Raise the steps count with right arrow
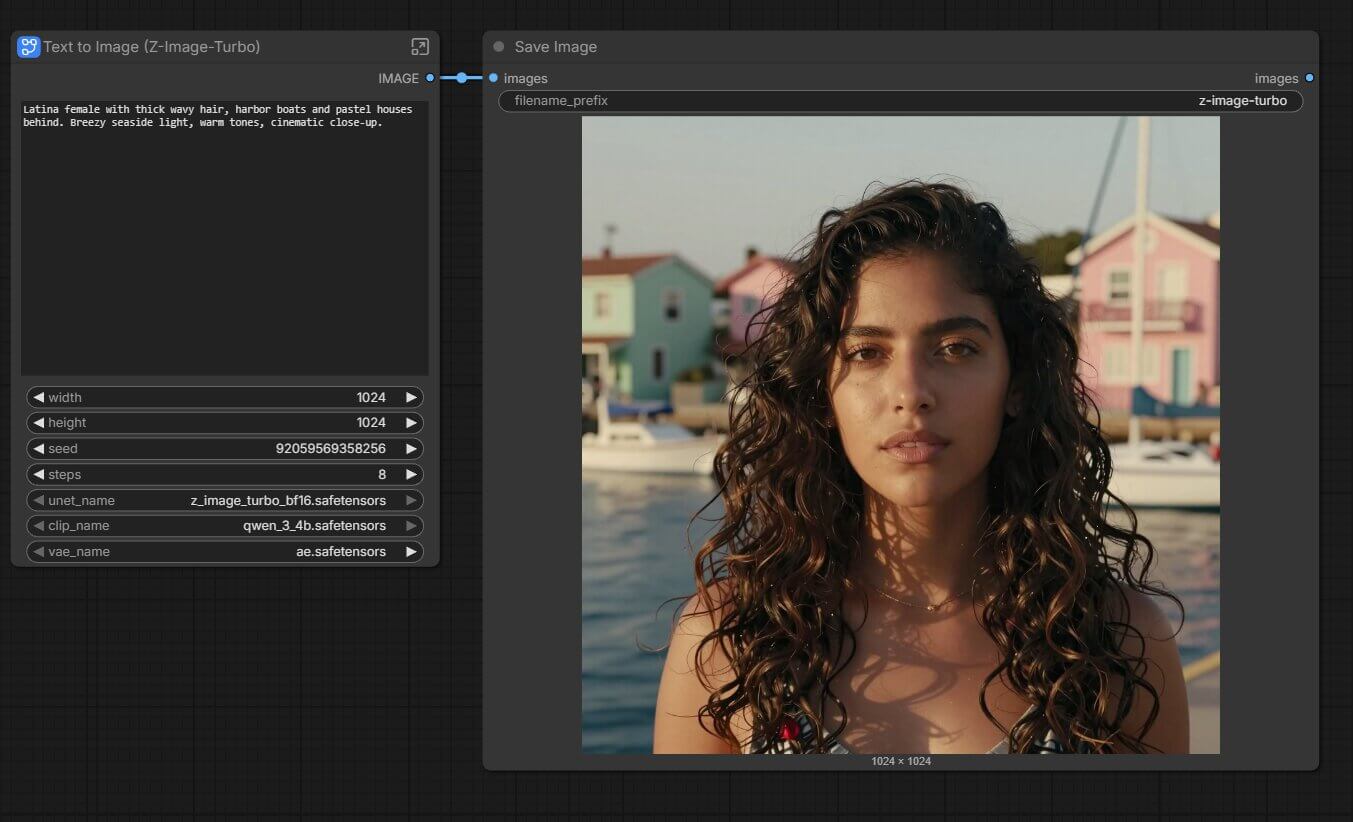 pos(411,475)
